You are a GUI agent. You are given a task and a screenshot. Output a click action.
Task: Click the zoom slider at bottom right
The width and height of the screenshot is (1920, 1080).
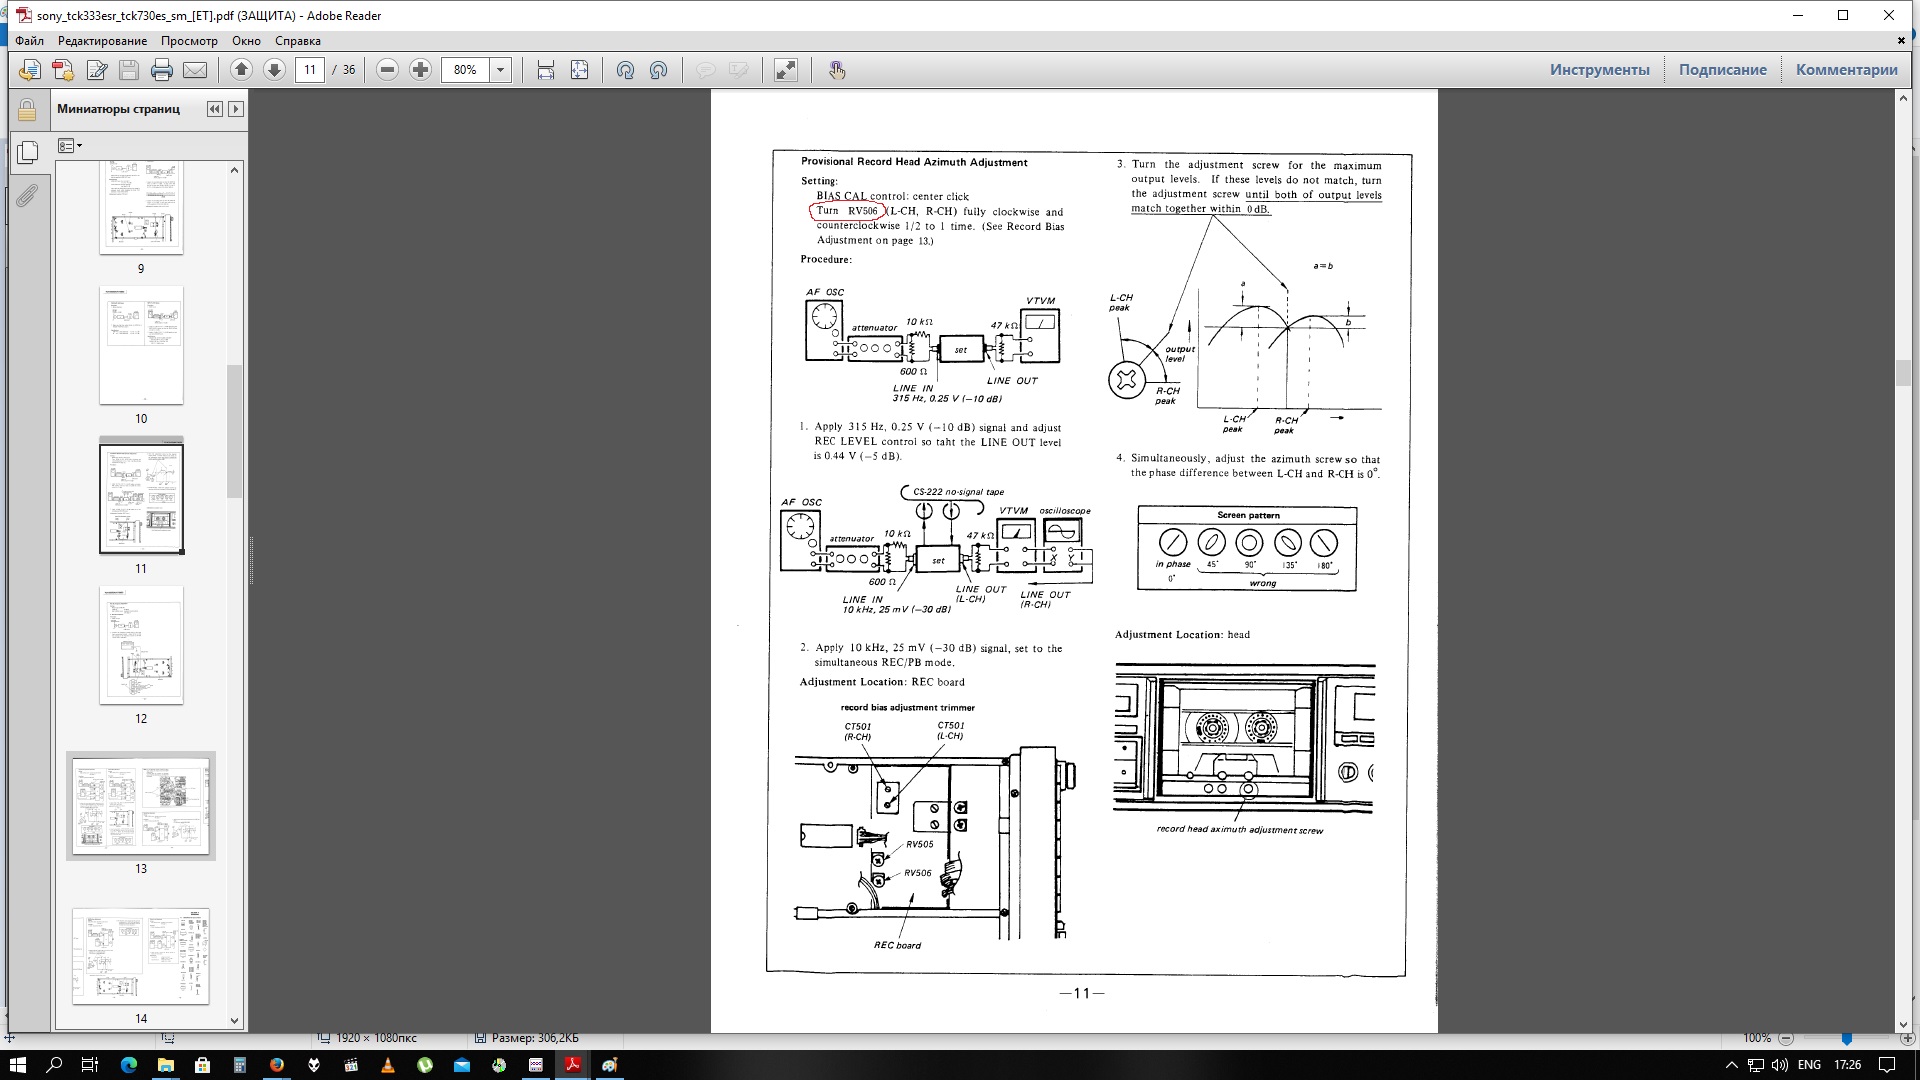point(1846,1039)
